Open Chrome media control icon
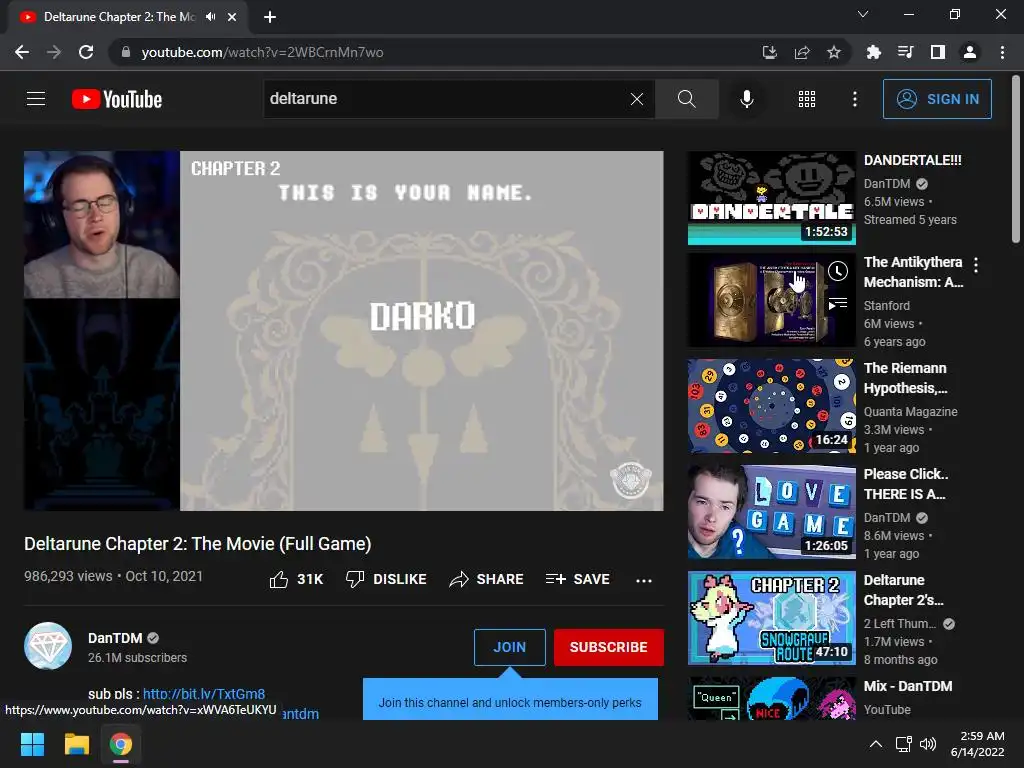Viewport: 1024px width, 768px height. point(905,52)
